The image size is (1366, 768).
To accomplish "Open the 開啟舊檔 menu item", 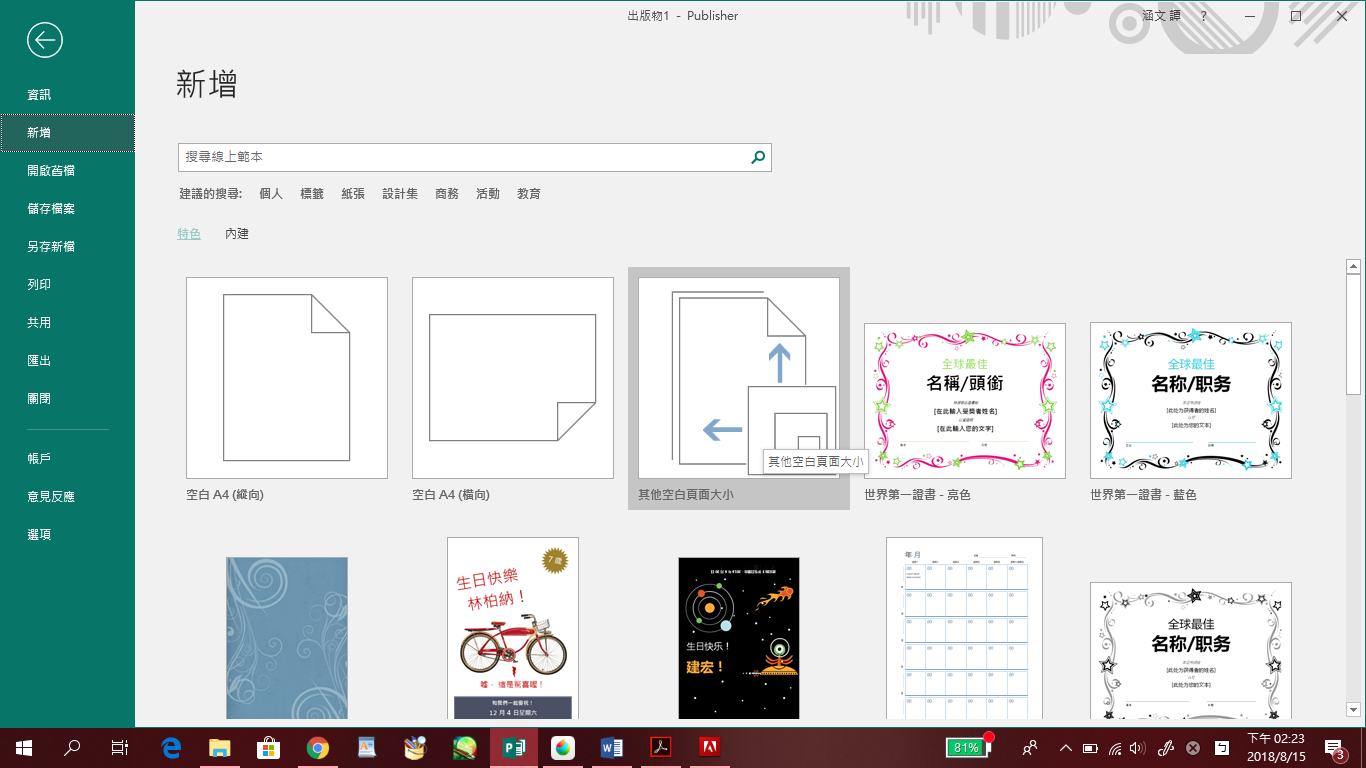I will click(x=51, y=171).
